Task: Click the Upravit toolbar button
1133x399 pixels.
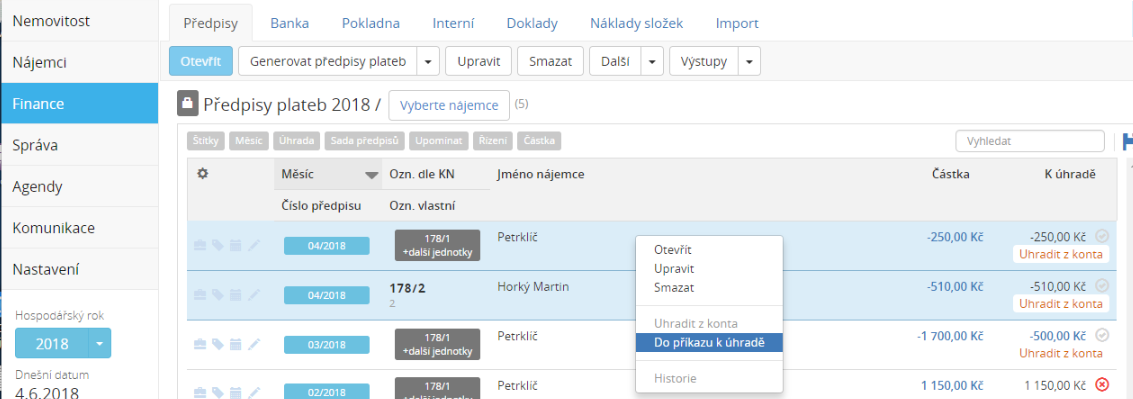Action: (478, 61)
